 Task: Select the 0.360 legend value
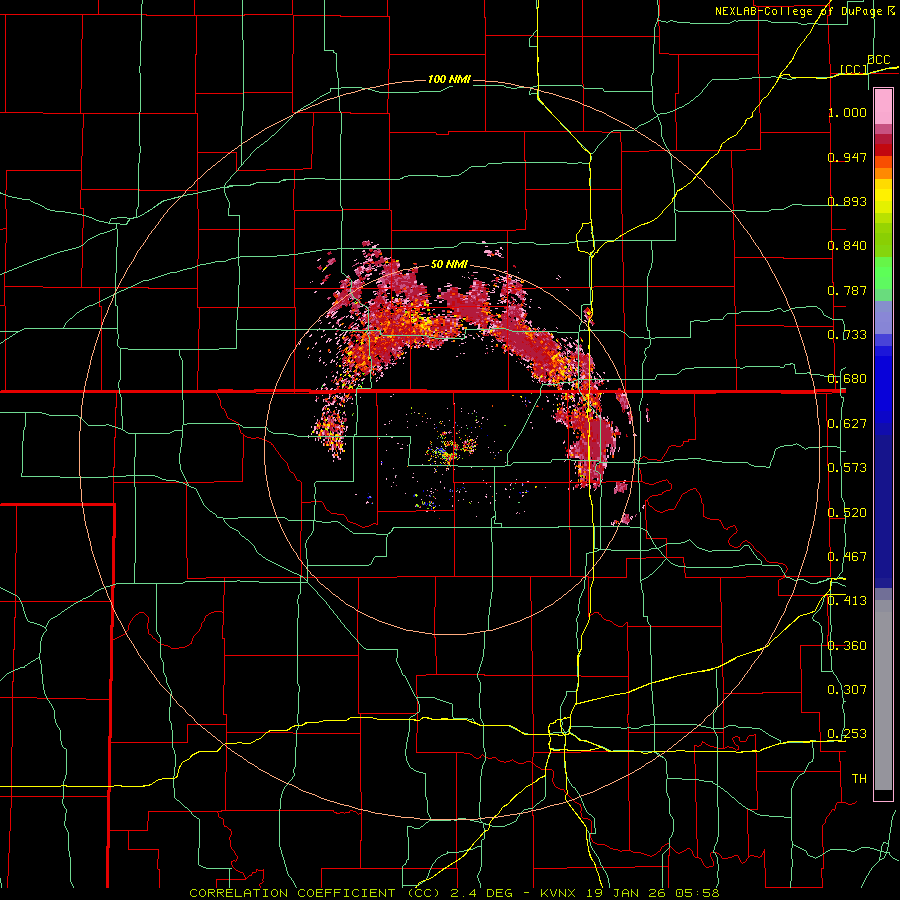(x=847, y=646)
